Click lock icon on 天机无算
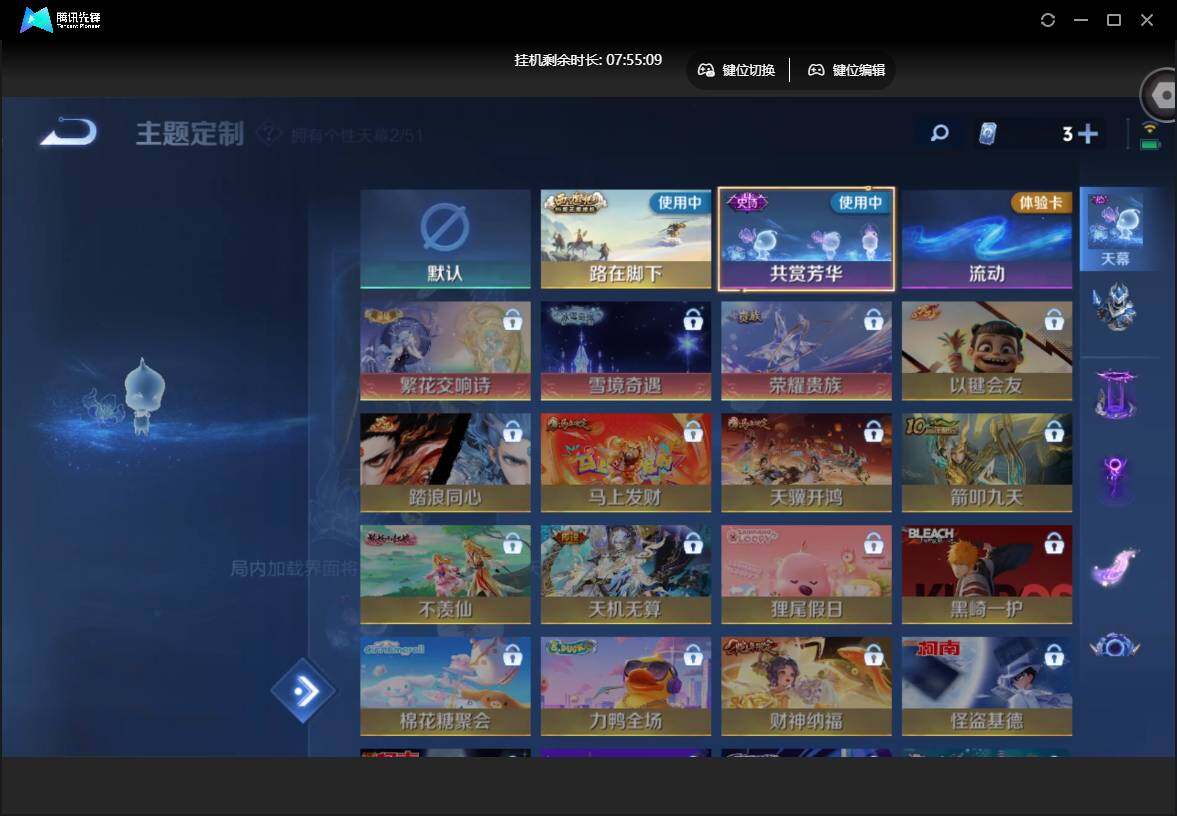 coord(693,543)
